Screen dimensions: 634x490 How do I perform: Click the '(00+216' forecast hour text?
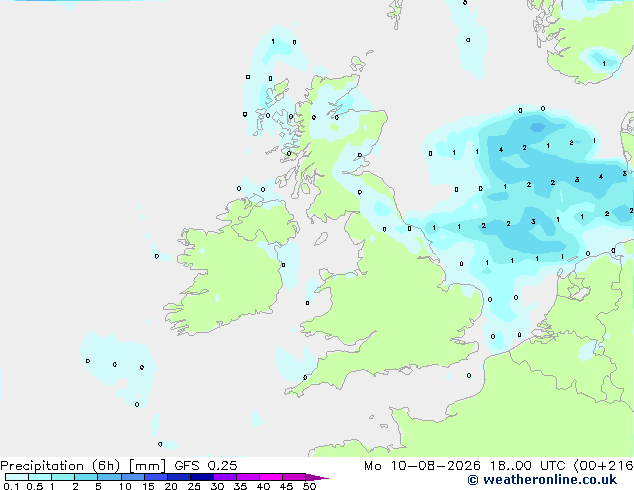point(604,466)
